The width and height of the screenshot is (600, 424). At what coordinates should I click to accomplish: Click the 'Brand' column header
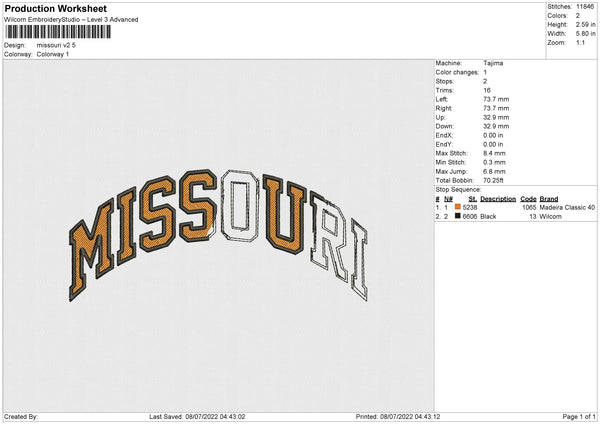point(549,199)
